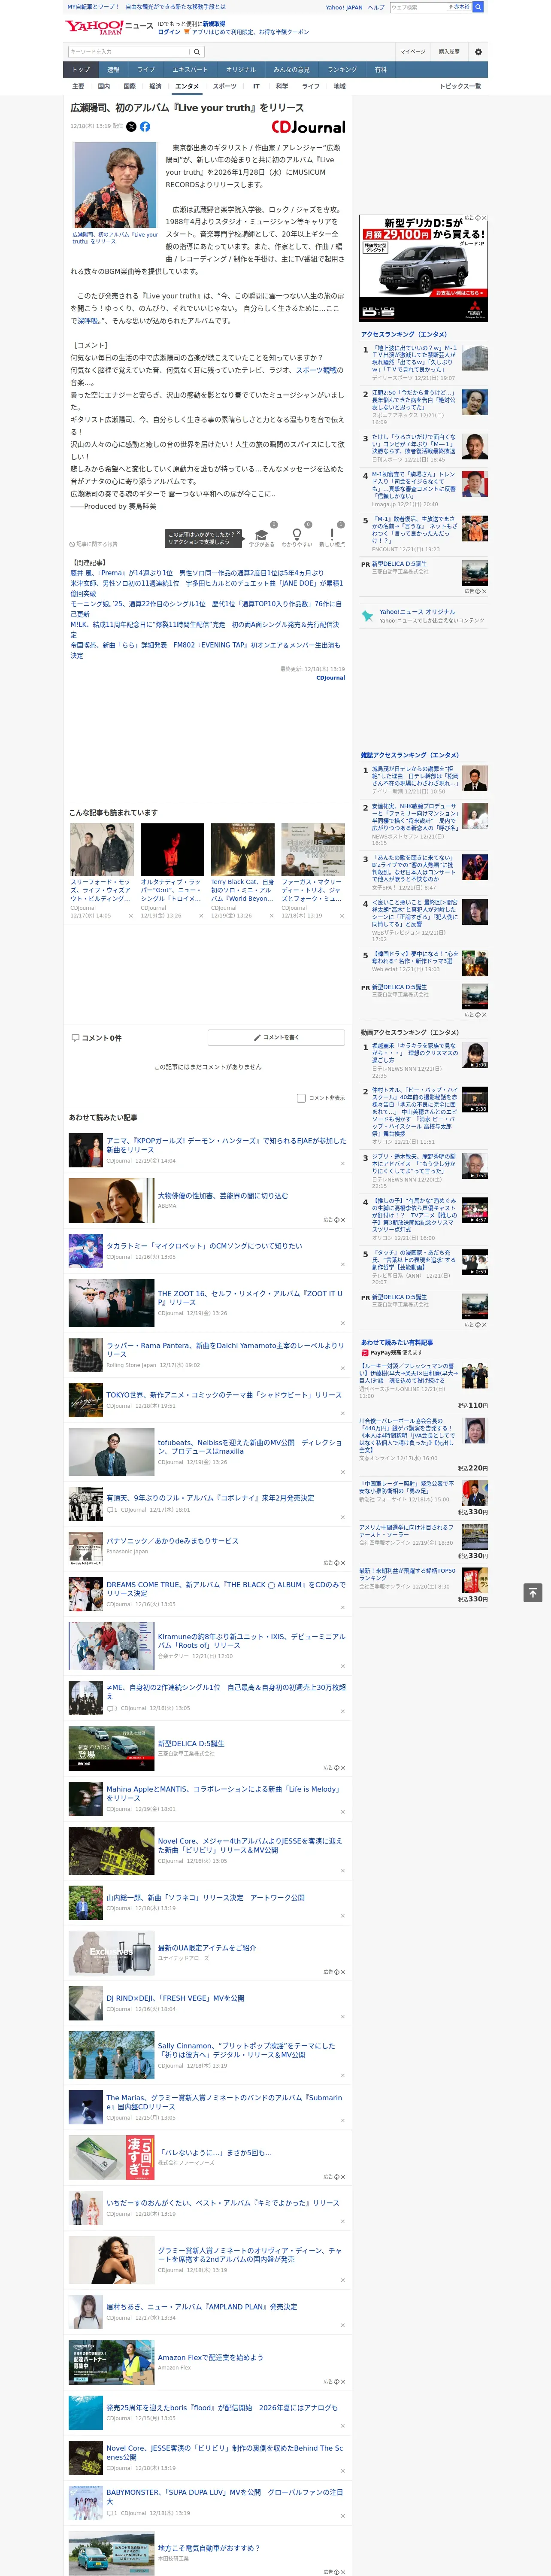
Task: Focus the キーワードを入力 search field
Action: (129, 52)
